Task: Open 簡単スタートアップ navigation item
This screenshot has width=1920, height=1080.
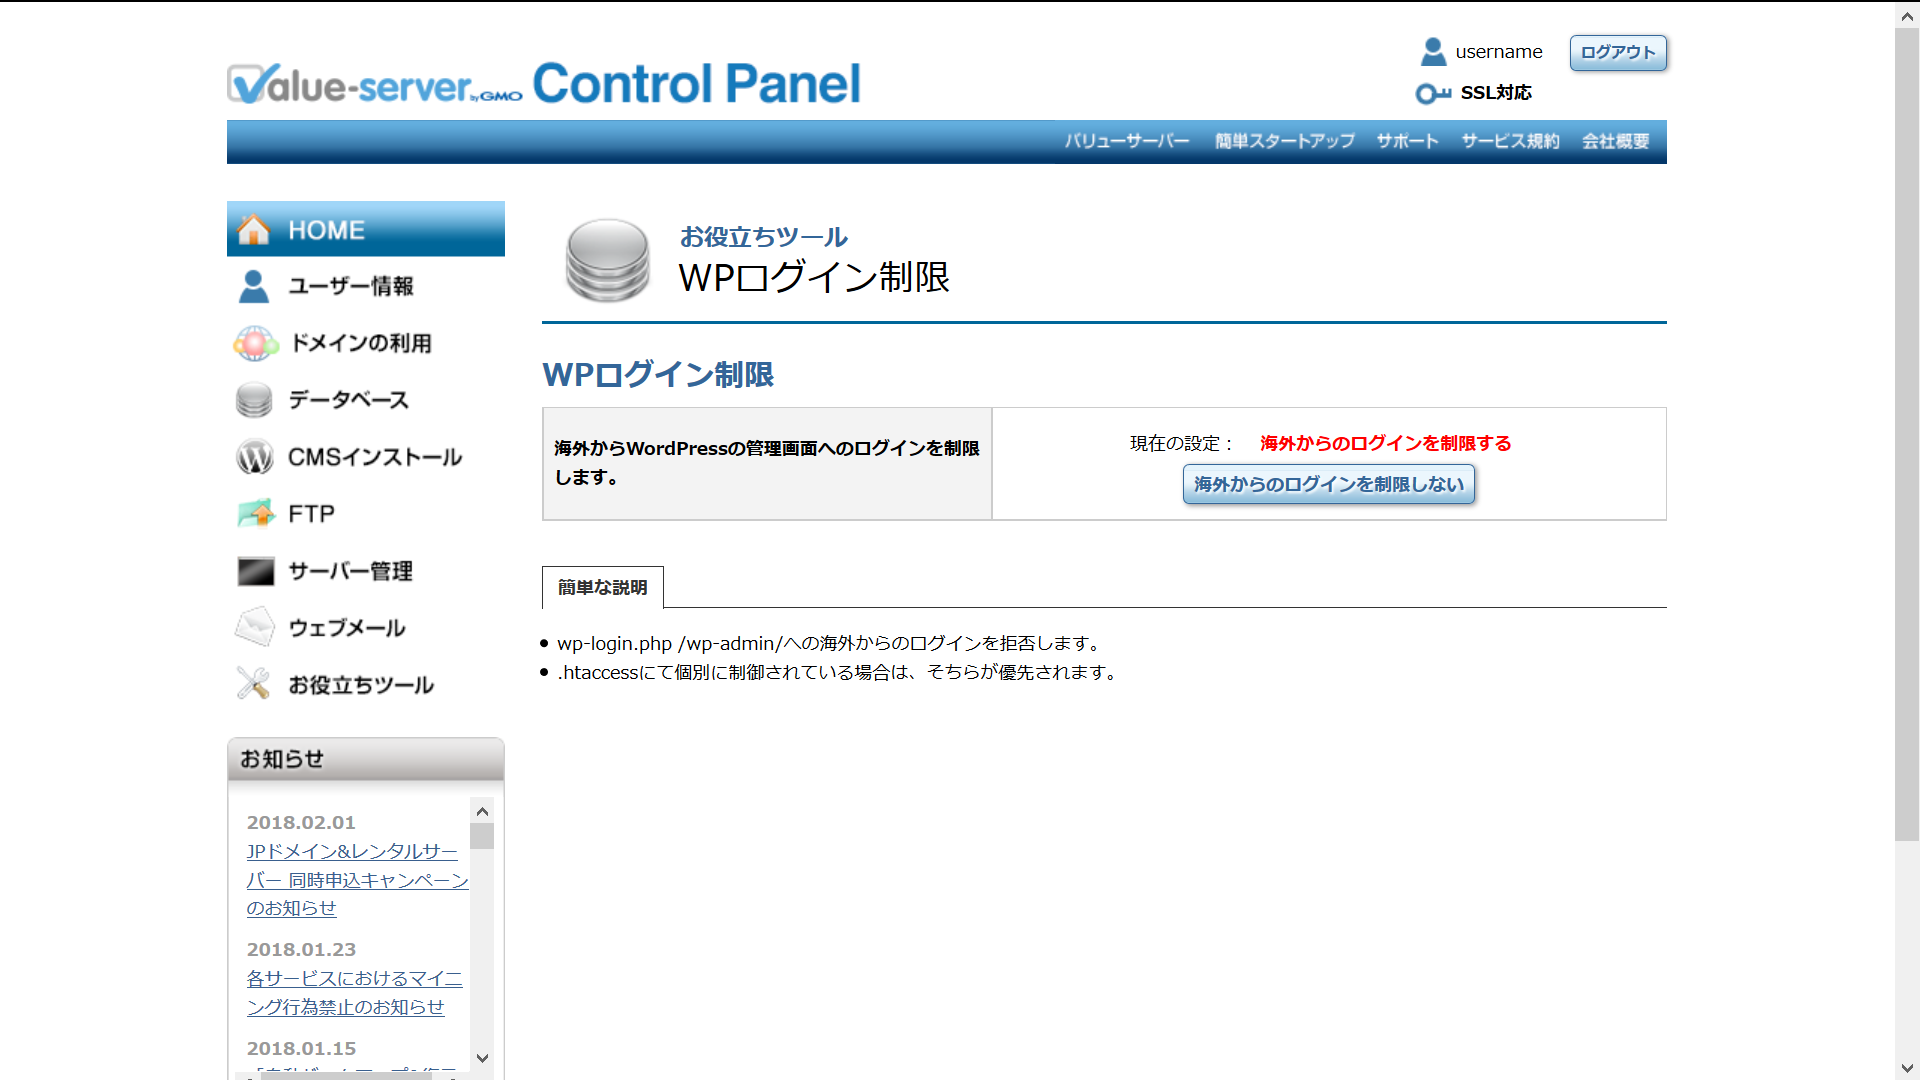Action: tap(1284, 141)
